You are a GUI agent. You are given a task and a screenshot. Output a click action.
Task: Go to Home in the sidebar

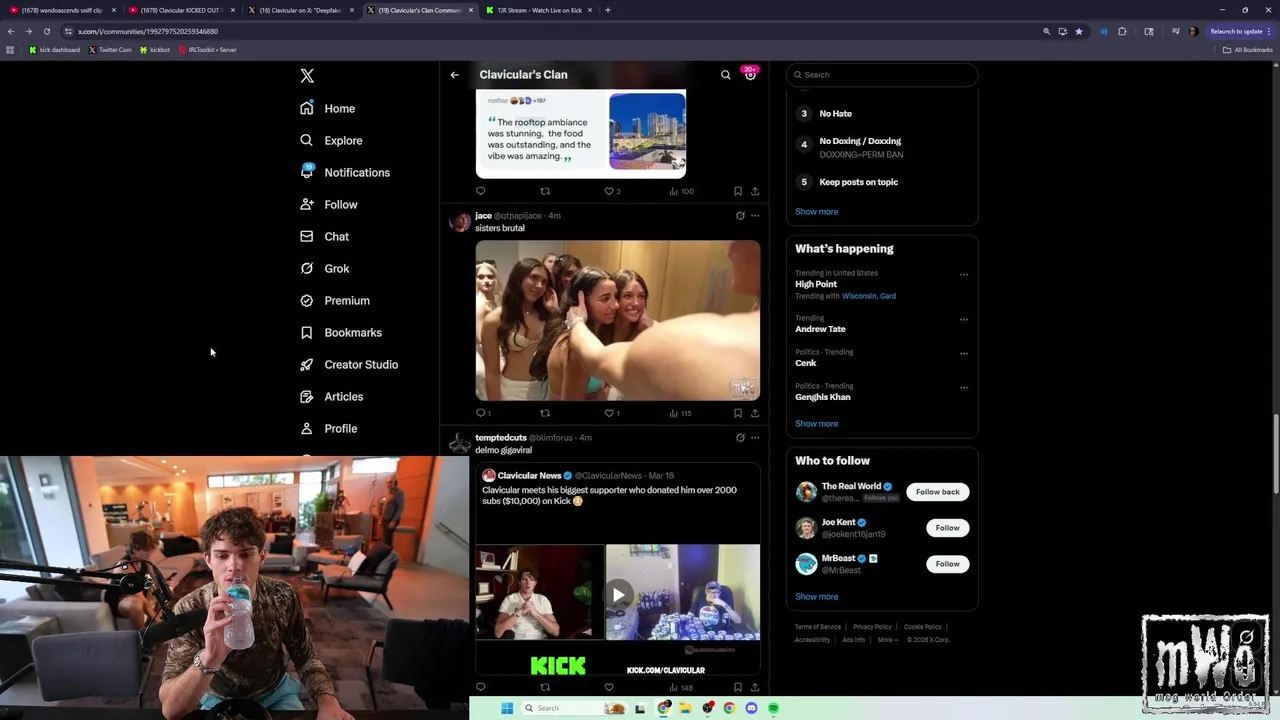click(x=328, y=108)
